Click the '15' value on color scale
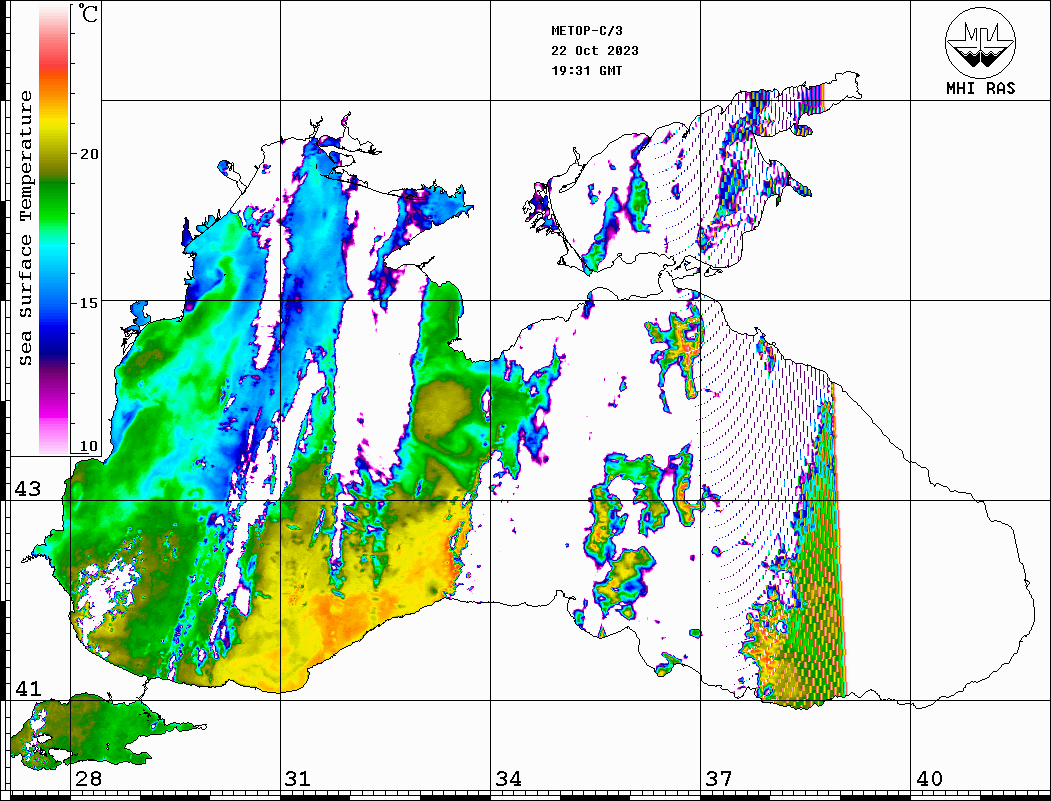1051x801 pixels. pos(88,303)
